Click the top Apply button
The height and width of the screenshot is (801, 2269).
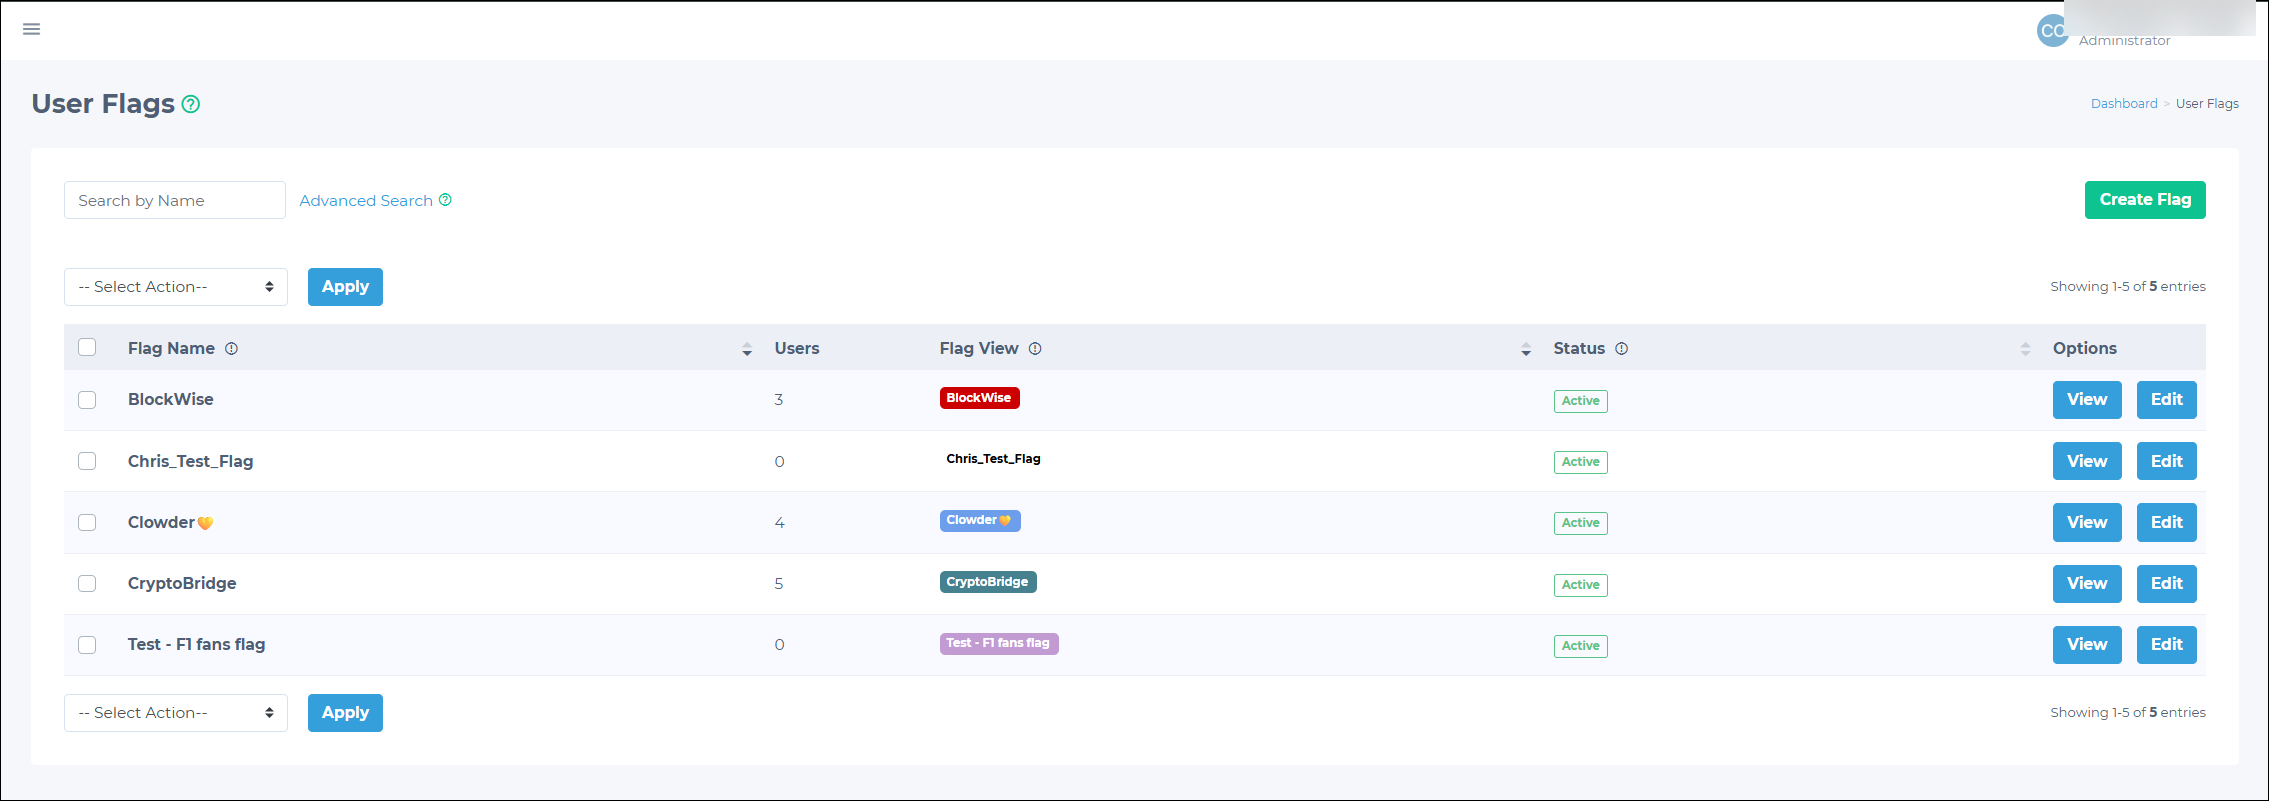pyautogui.click(x=345, y=287)
